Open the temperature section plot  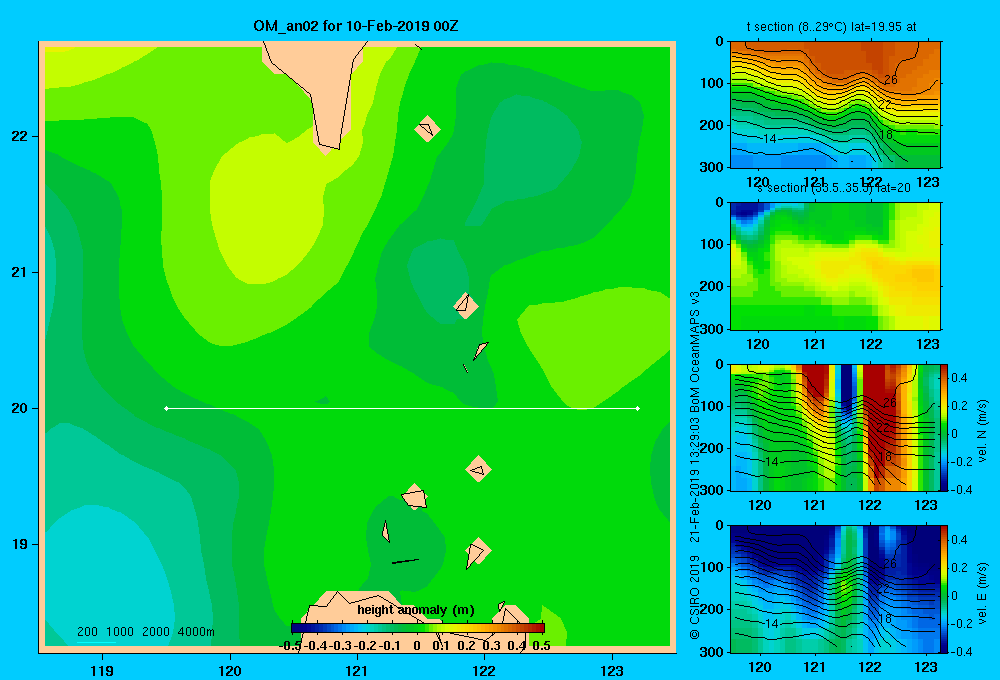click(x=835, y=105)
